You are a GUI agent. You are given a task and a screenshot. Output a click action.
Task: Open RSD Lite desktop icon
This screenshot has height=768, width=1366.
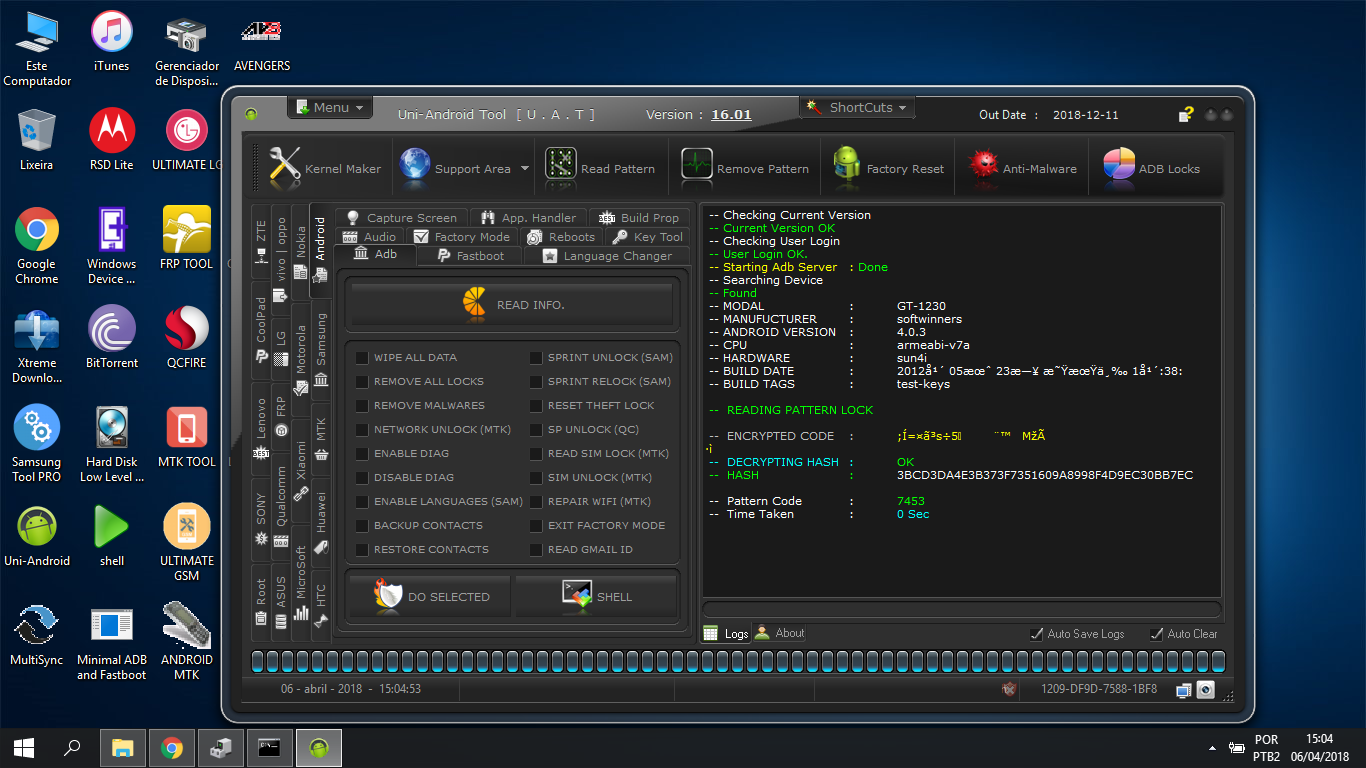pos(112,139)
